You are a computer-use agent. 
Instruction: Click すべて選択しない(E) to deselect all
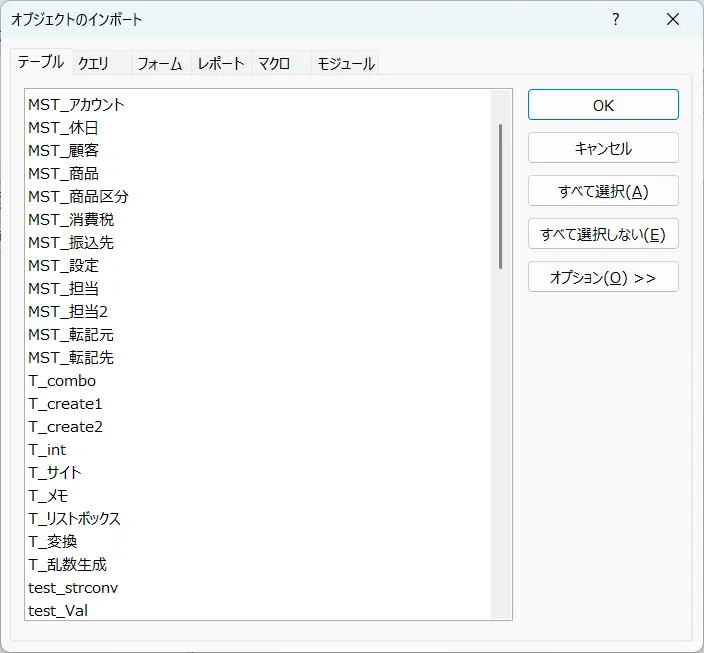tap(603, 234)
